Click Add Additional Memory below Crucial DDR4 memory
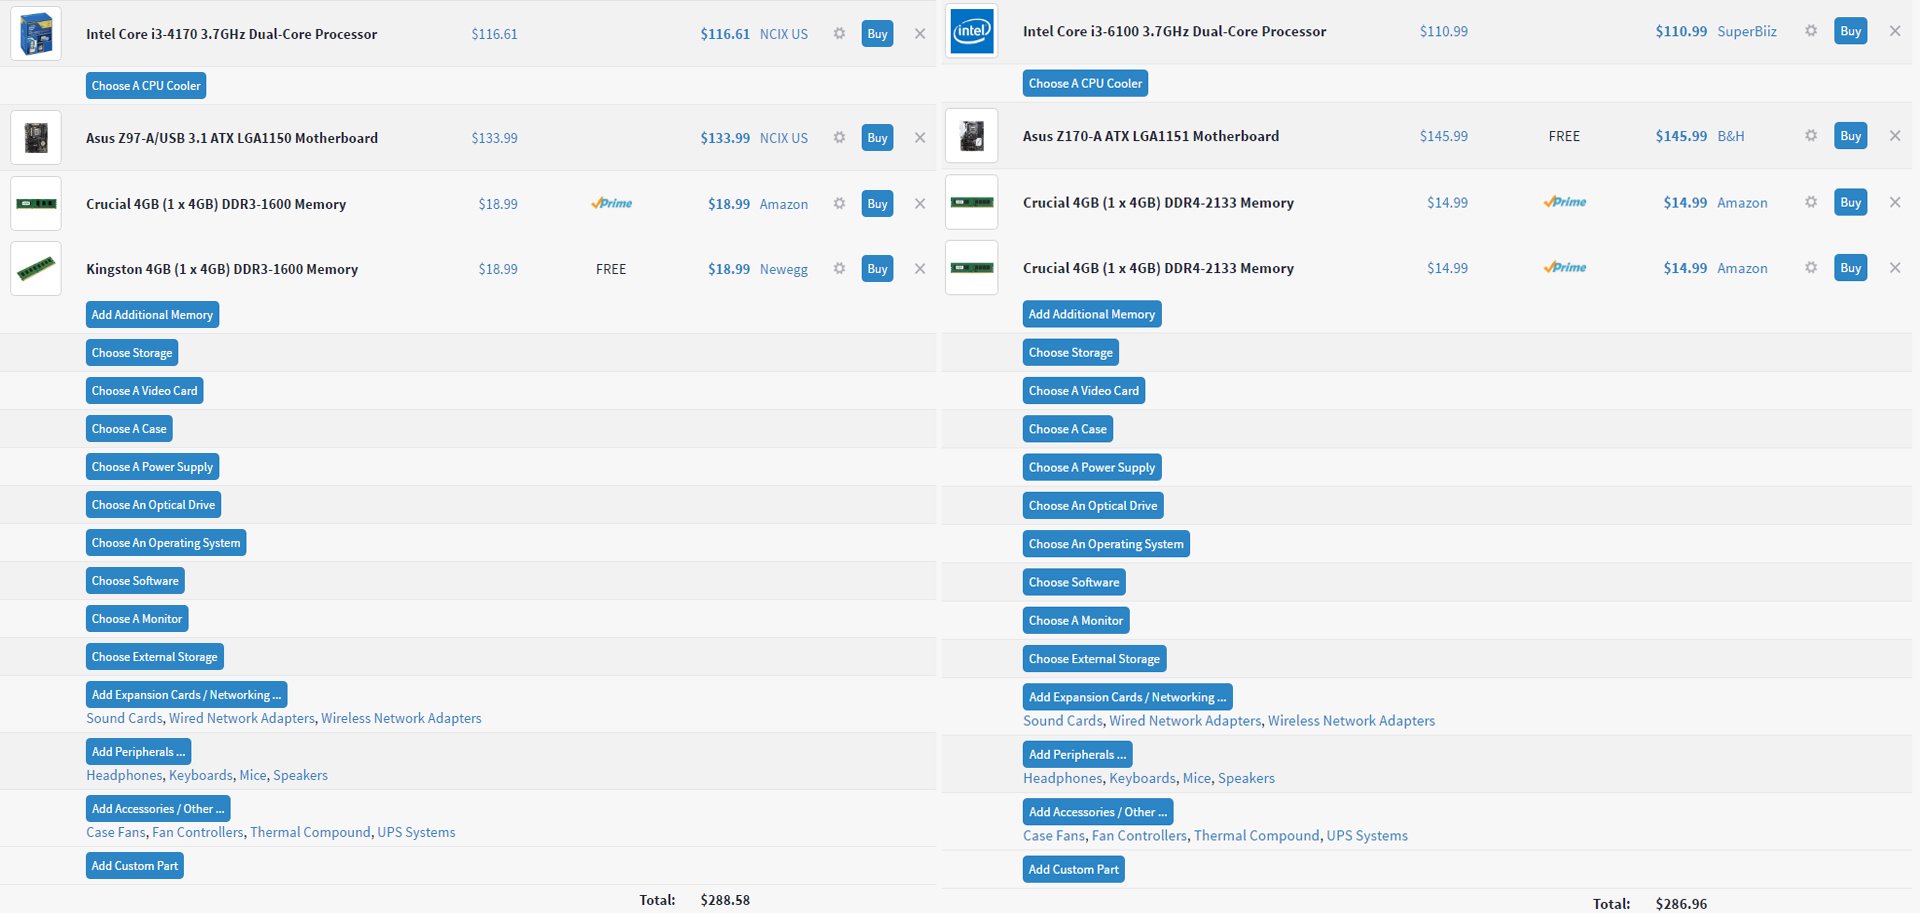The height and width of the screenshot is (915, 1920). pyautogui.click(x=1092, y=314)
